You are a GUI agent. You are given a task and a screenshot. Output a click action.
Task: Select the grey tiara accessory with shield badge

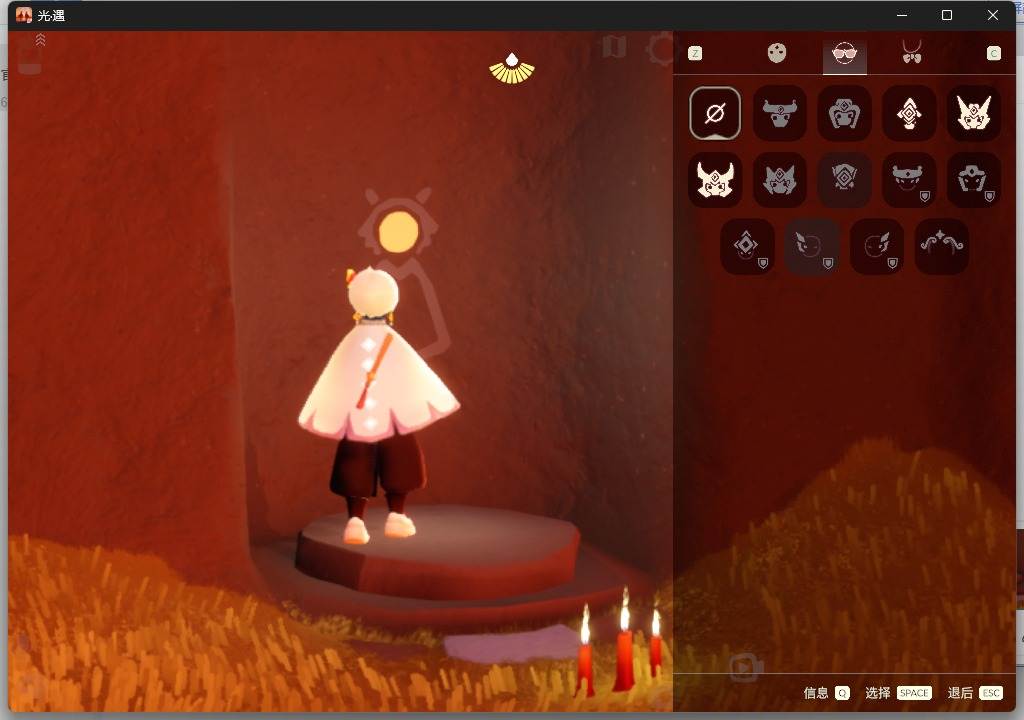click(x=974, y=180)
